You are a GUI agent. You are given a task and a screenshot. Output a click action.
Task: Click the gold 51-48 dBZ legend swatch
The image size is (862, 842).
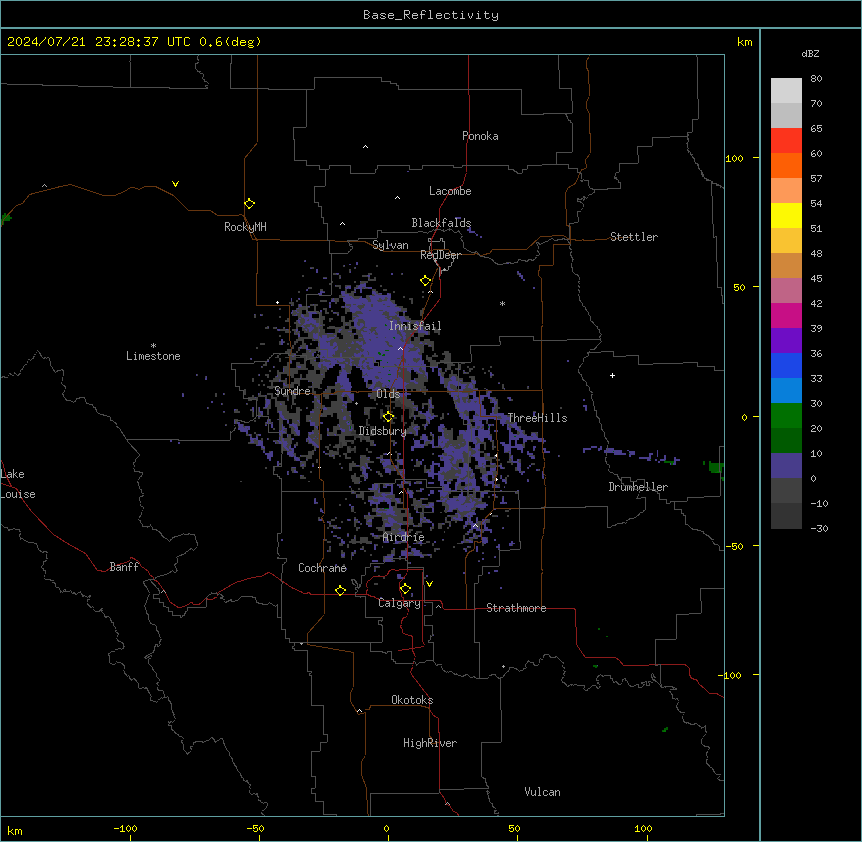coord(786,240)
